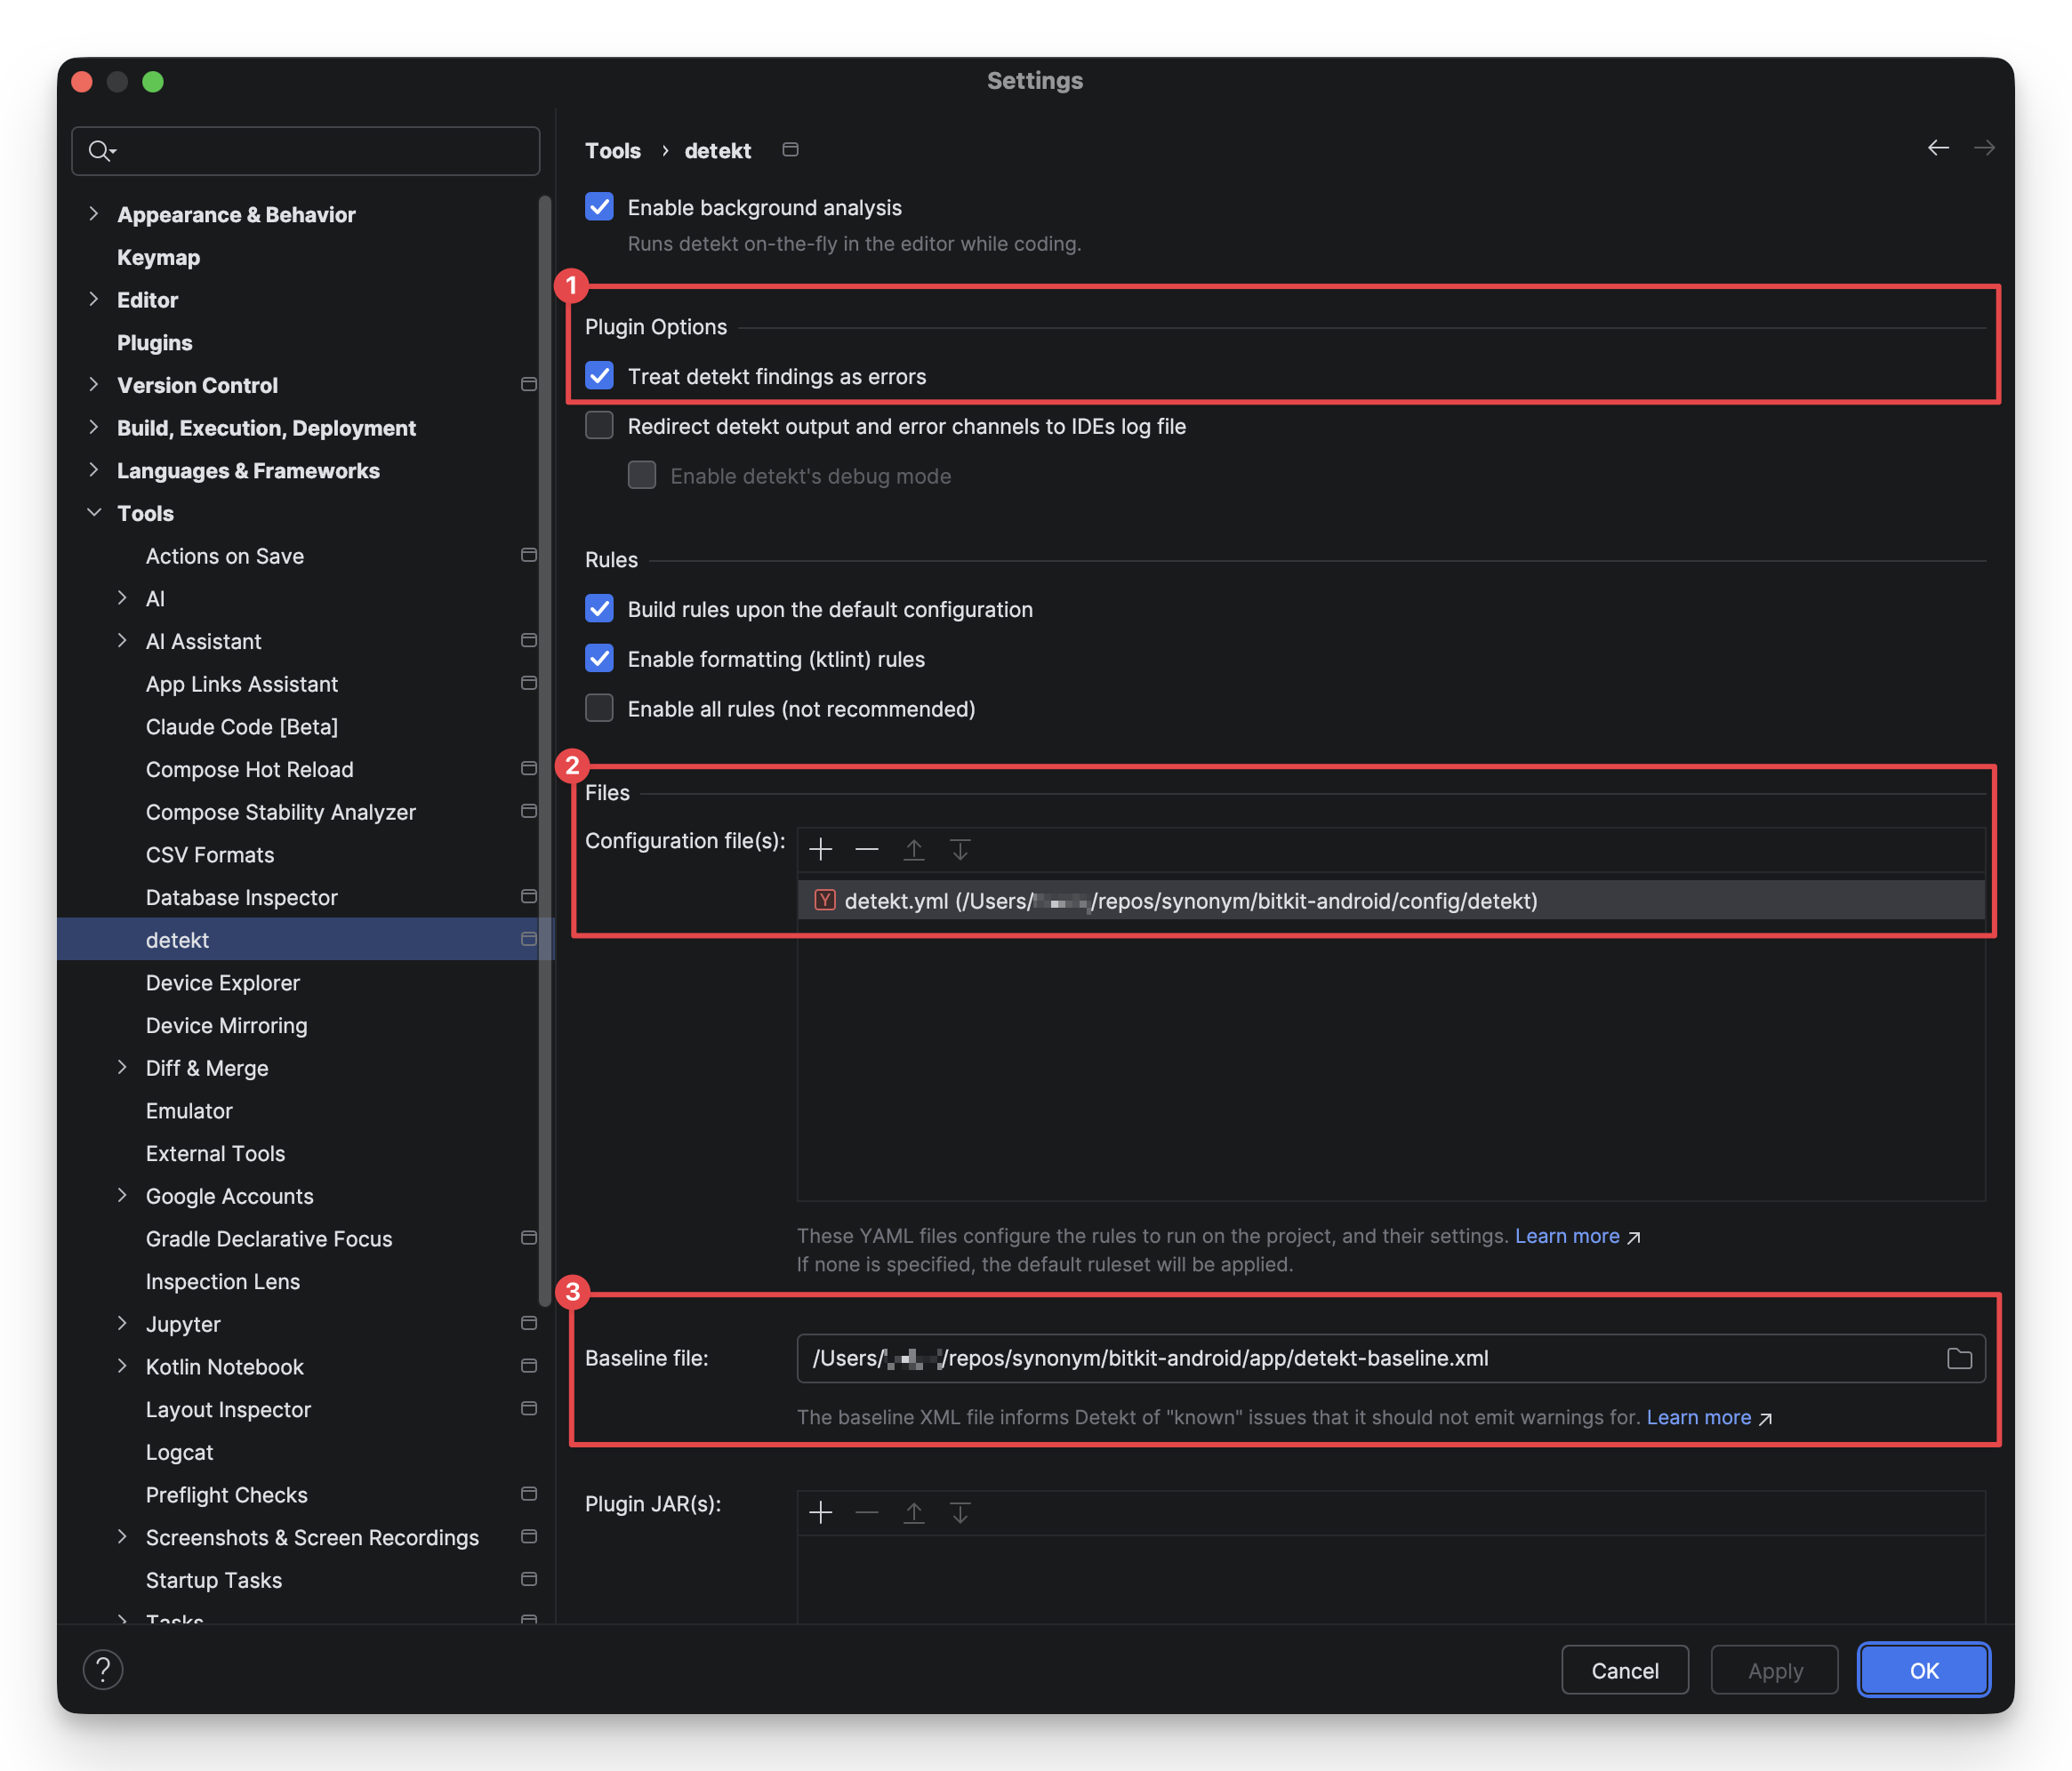Click move-down icon in Plugin JAR toolbar
2072x1771 pixels.
pos(960,1513)
